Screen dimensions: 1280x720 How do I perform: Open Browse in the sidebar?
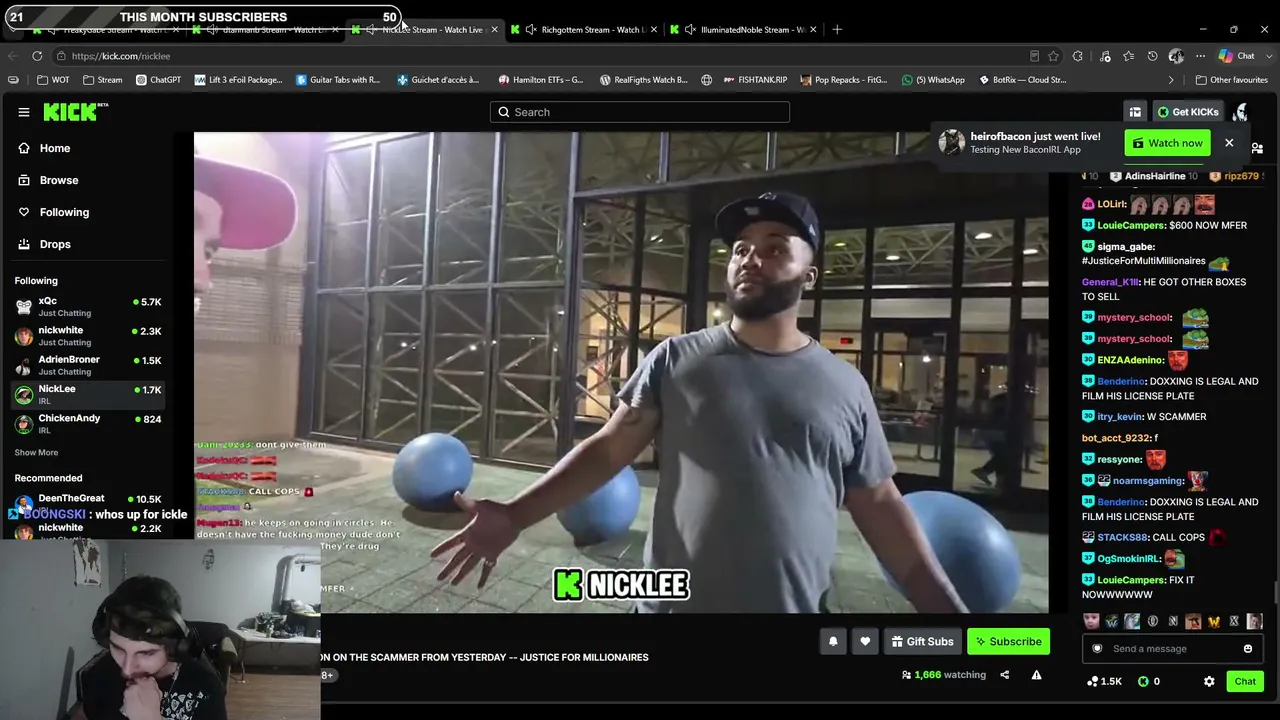pyautogui.click(x=59, y=180)
